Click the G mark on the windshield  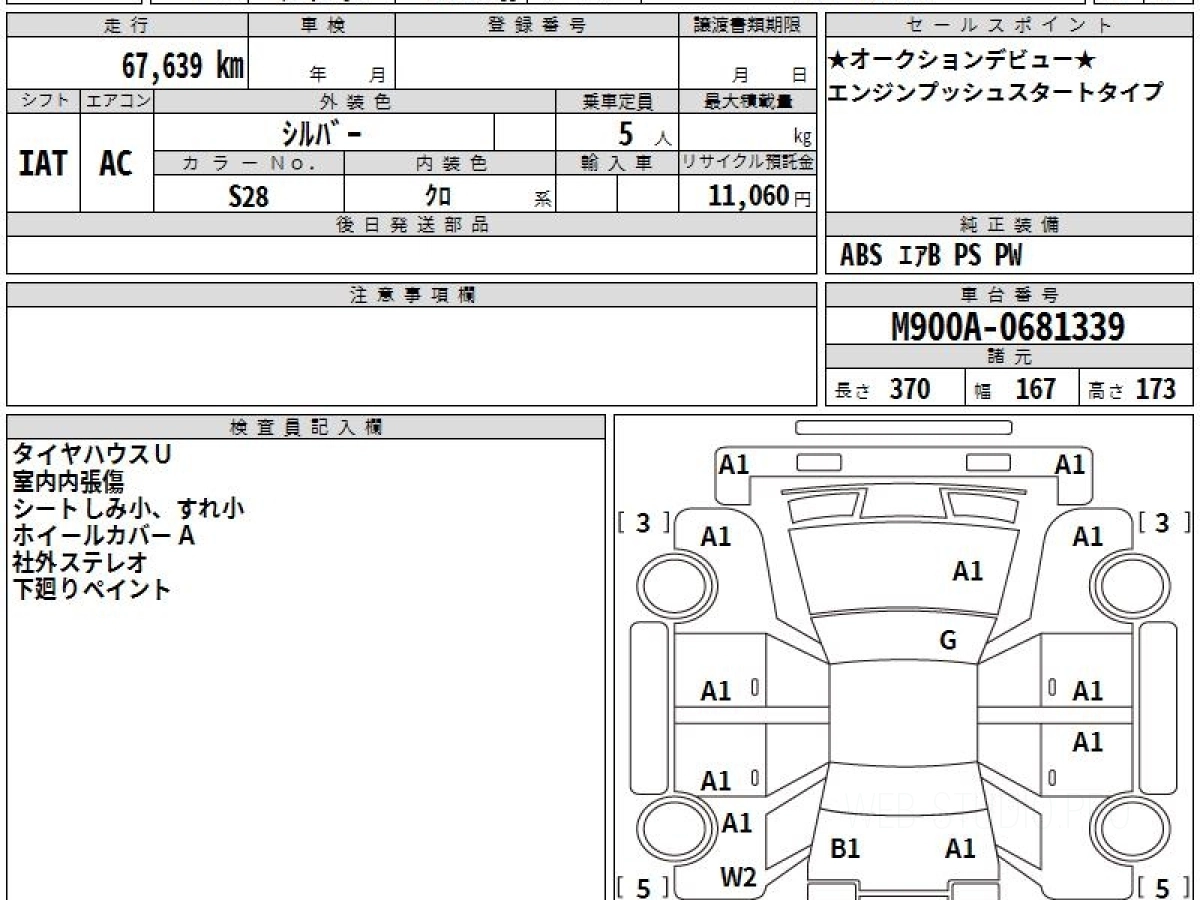(948, 641)
